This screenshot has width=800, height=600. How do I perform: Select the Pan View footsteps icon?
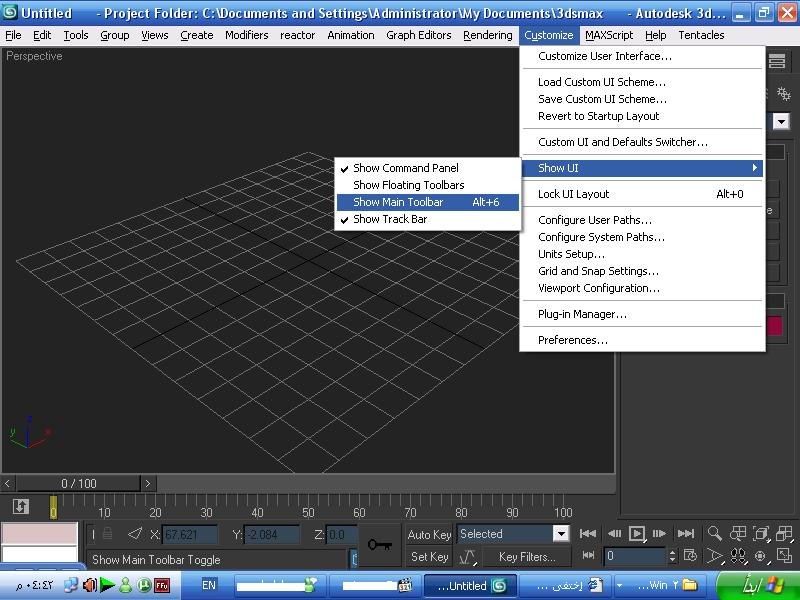point(738,556)
